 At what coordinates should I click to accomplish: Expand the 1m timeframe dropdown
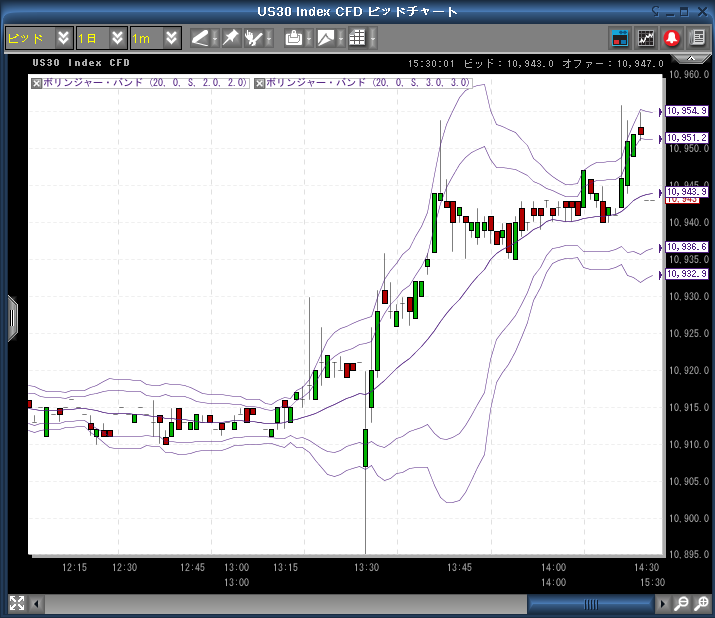(x=171, y=38)
